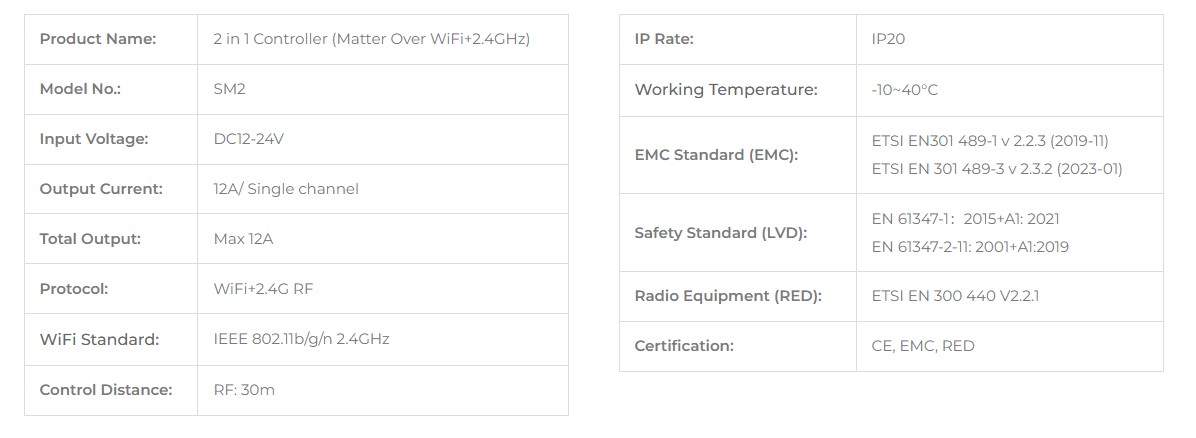Click the Product Name label cell
The image size is (1196, 438).
pos(98,39)
